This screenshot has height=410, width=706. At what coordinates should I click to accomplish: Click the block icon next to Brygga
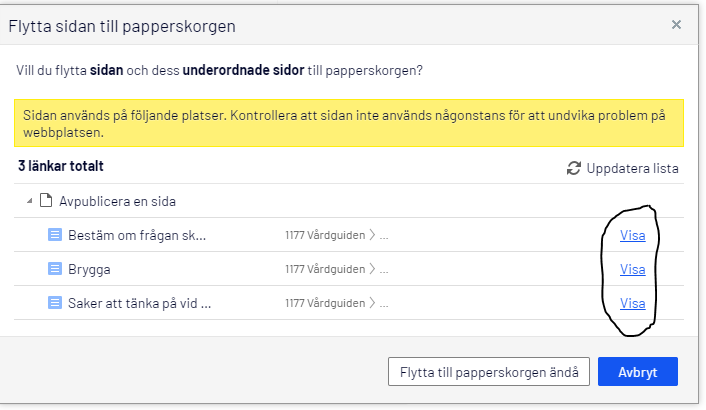[56, 269]
